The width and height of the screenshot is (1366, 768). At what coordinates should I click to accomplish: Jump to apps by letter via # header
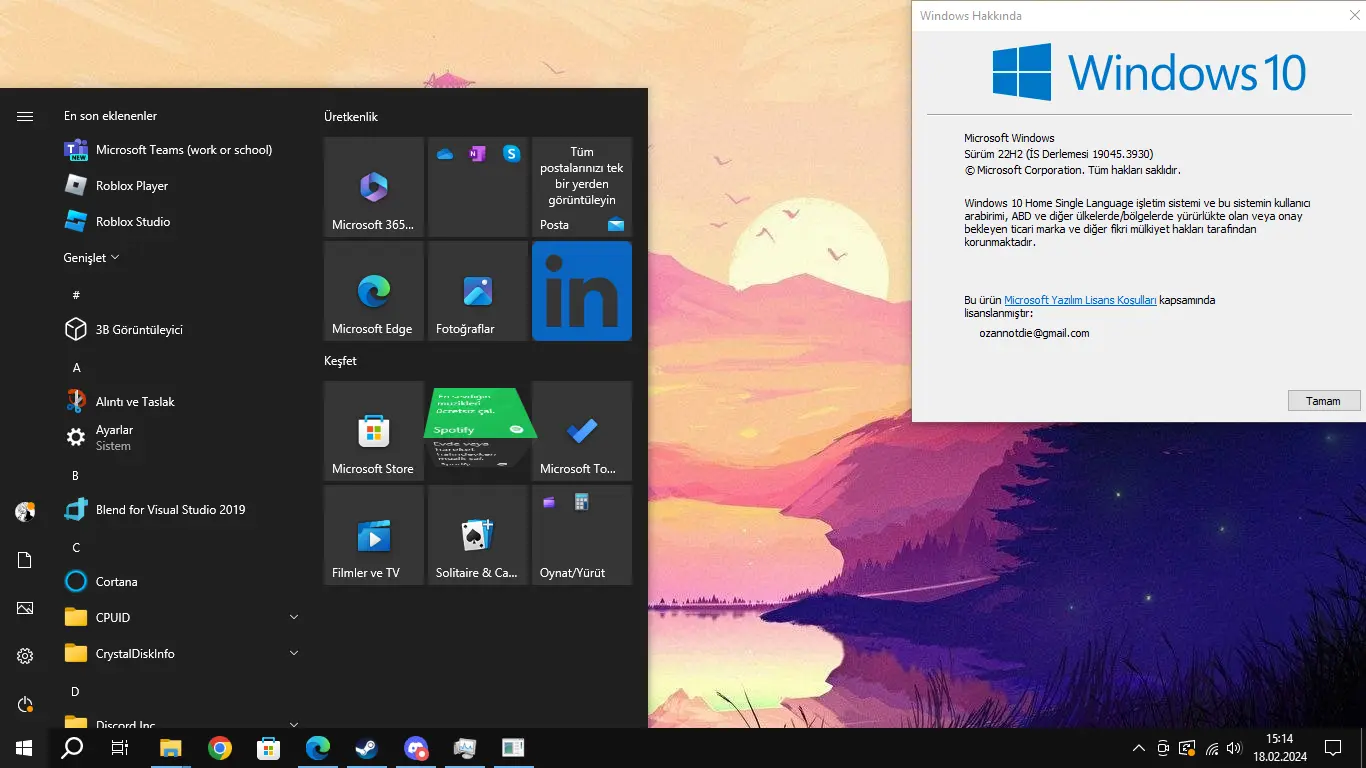pos(76,295)
